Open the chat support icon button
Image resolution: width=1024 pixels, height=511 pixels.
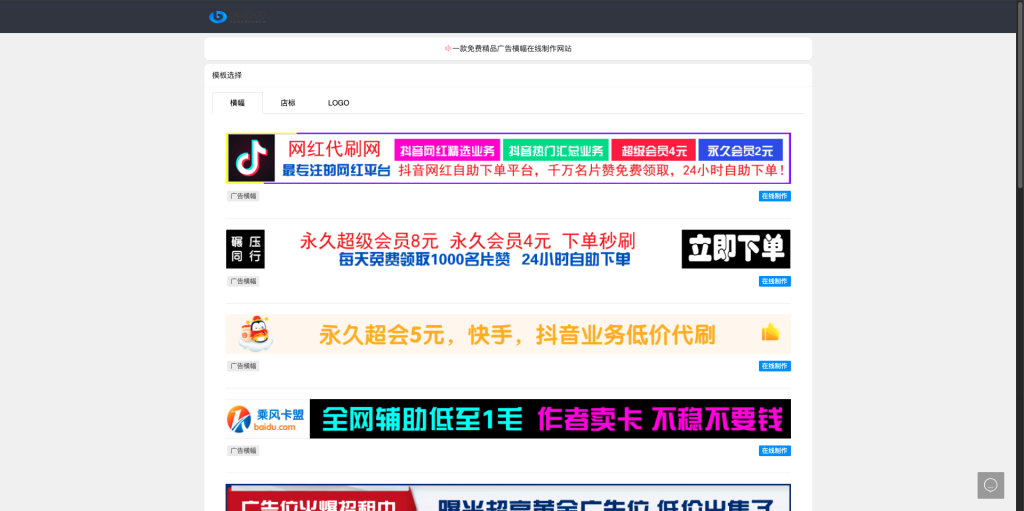point(990,485)
